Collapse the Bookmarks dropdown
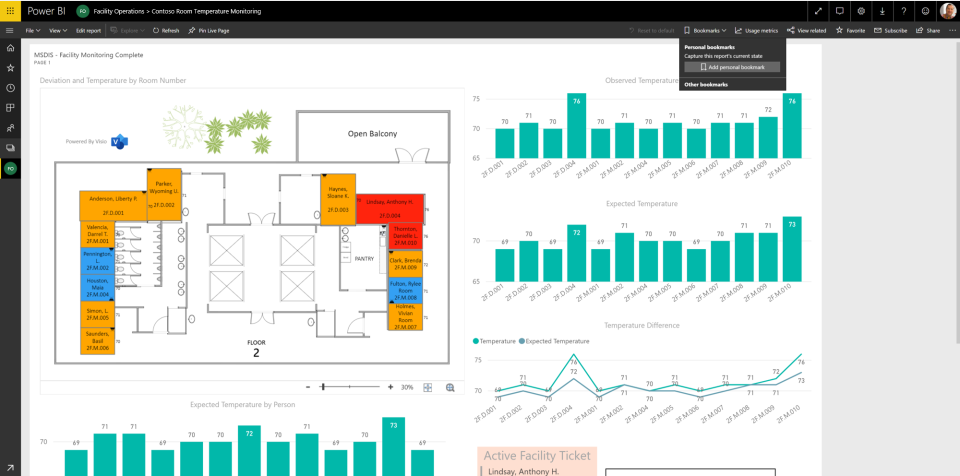Image resolution: width=960 pixels, height=476 pixels. [705, 30]
